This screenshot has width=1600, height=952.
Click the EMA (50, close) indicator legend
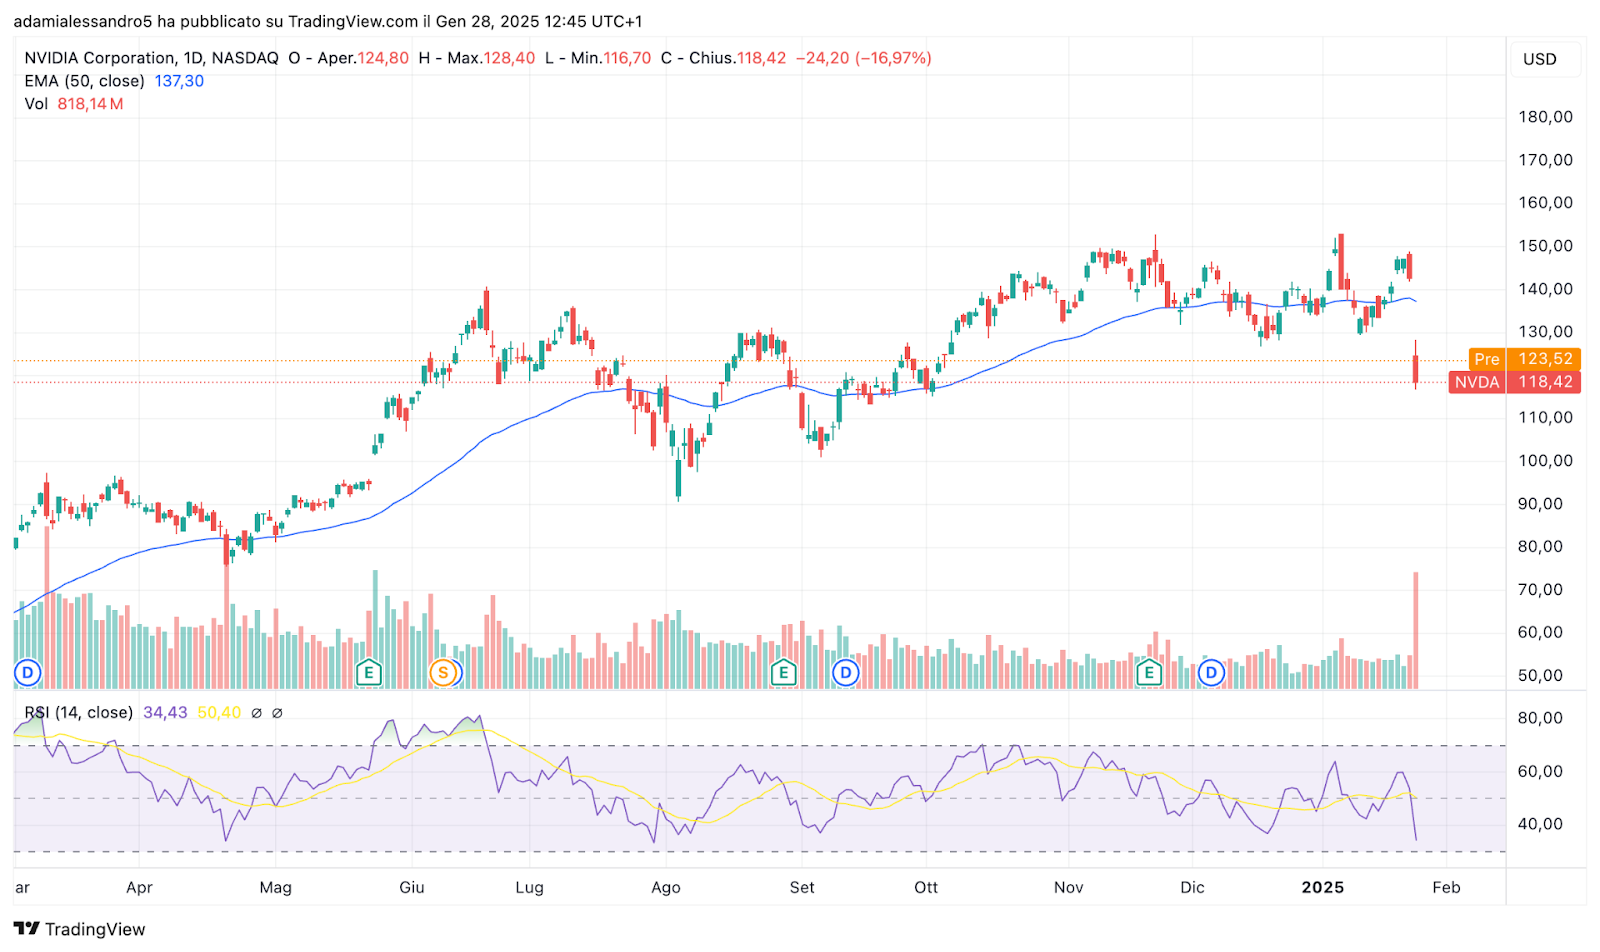tap(84, 81)
